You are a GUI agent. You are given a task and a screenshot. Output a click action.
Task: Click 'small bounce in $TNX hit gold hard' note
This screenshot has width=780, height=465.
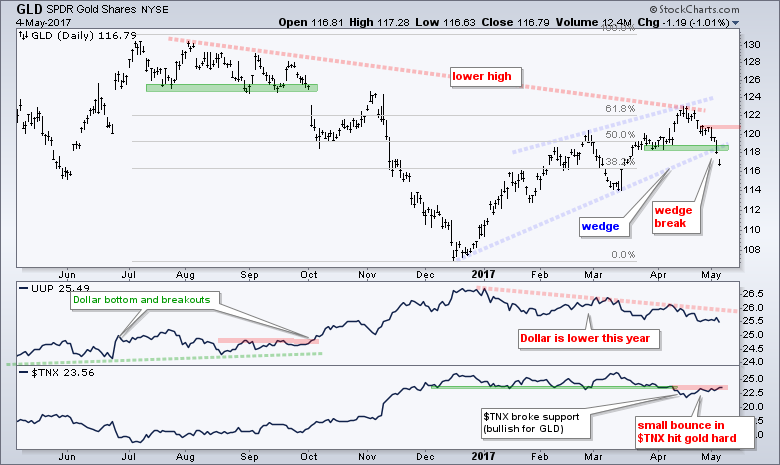pyautogui.click(x=694, y=432)
